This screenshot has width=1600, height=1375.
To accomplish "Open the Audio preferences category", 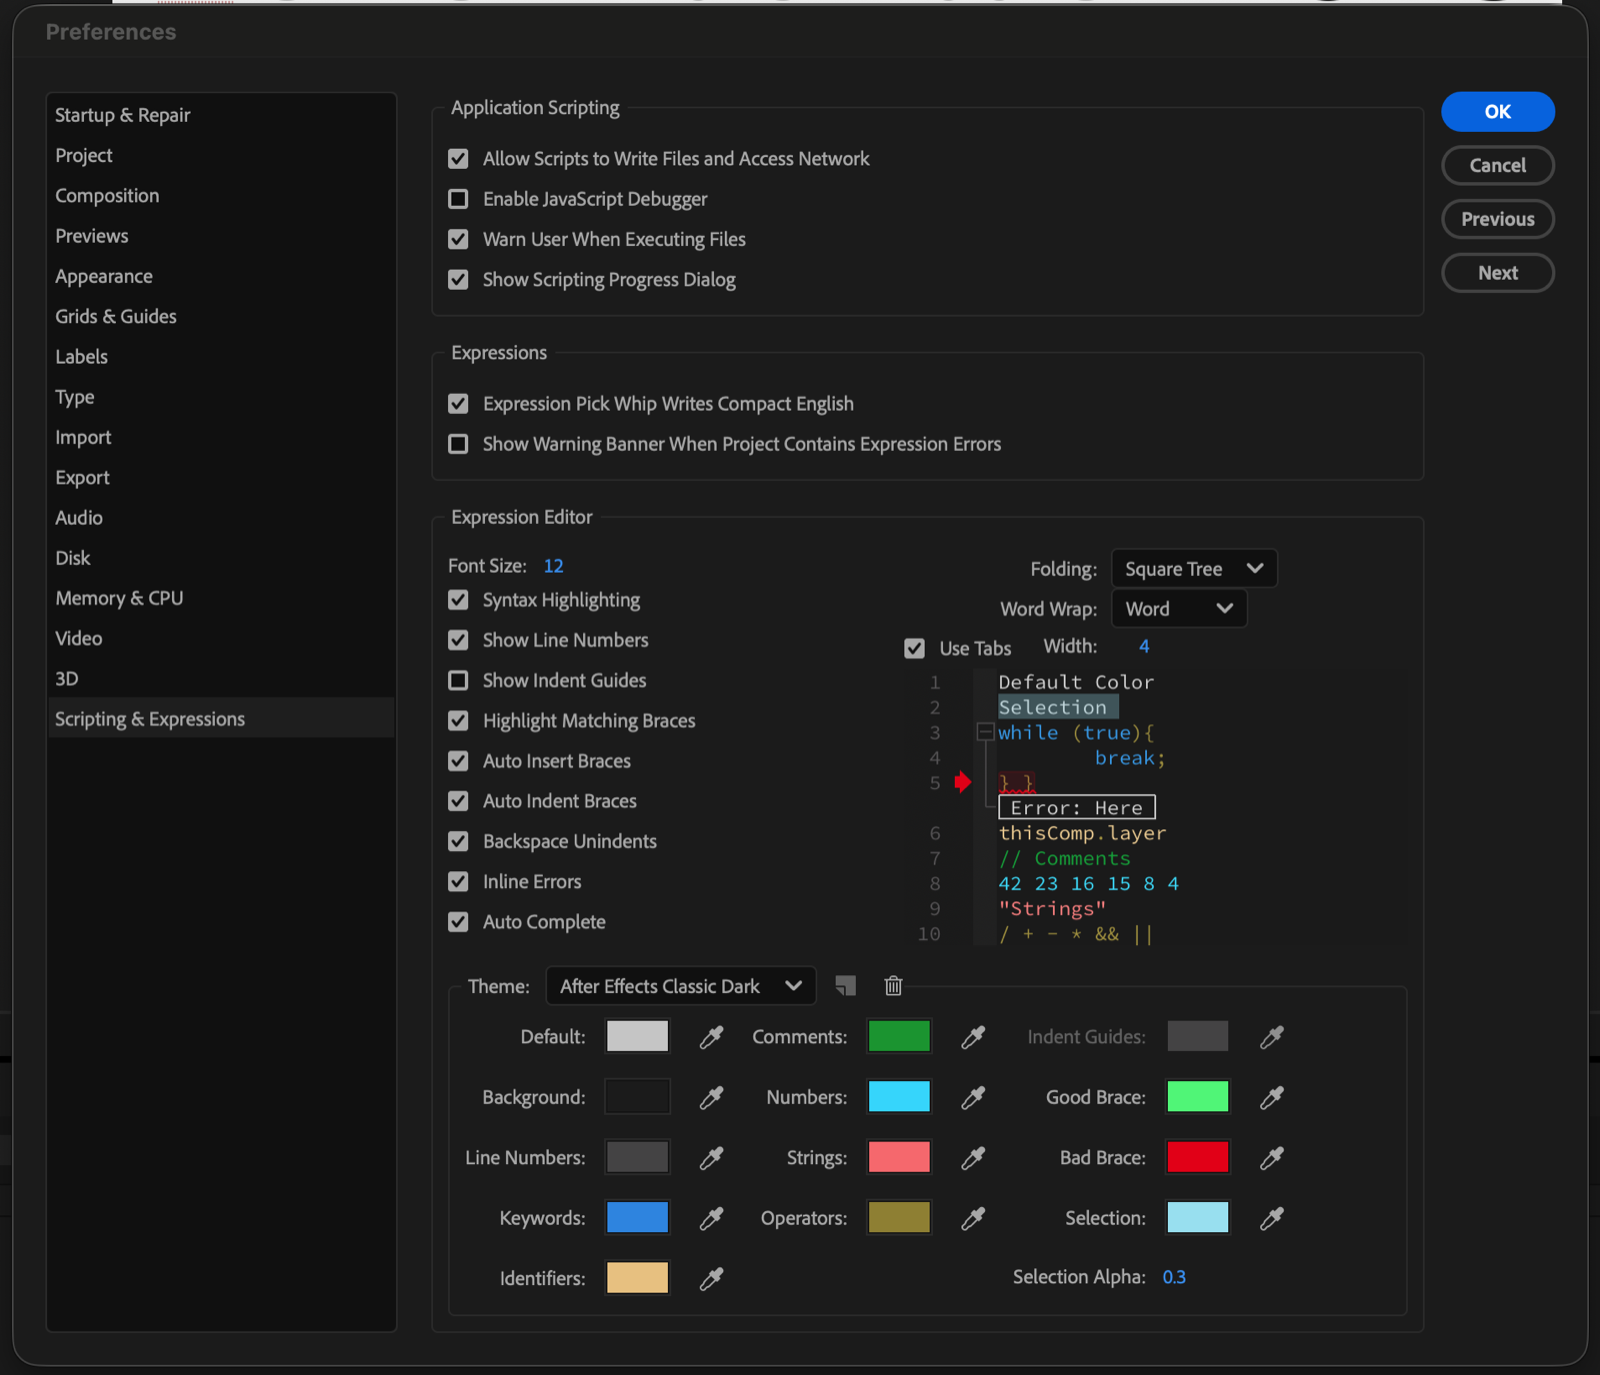I will (221, 518).
